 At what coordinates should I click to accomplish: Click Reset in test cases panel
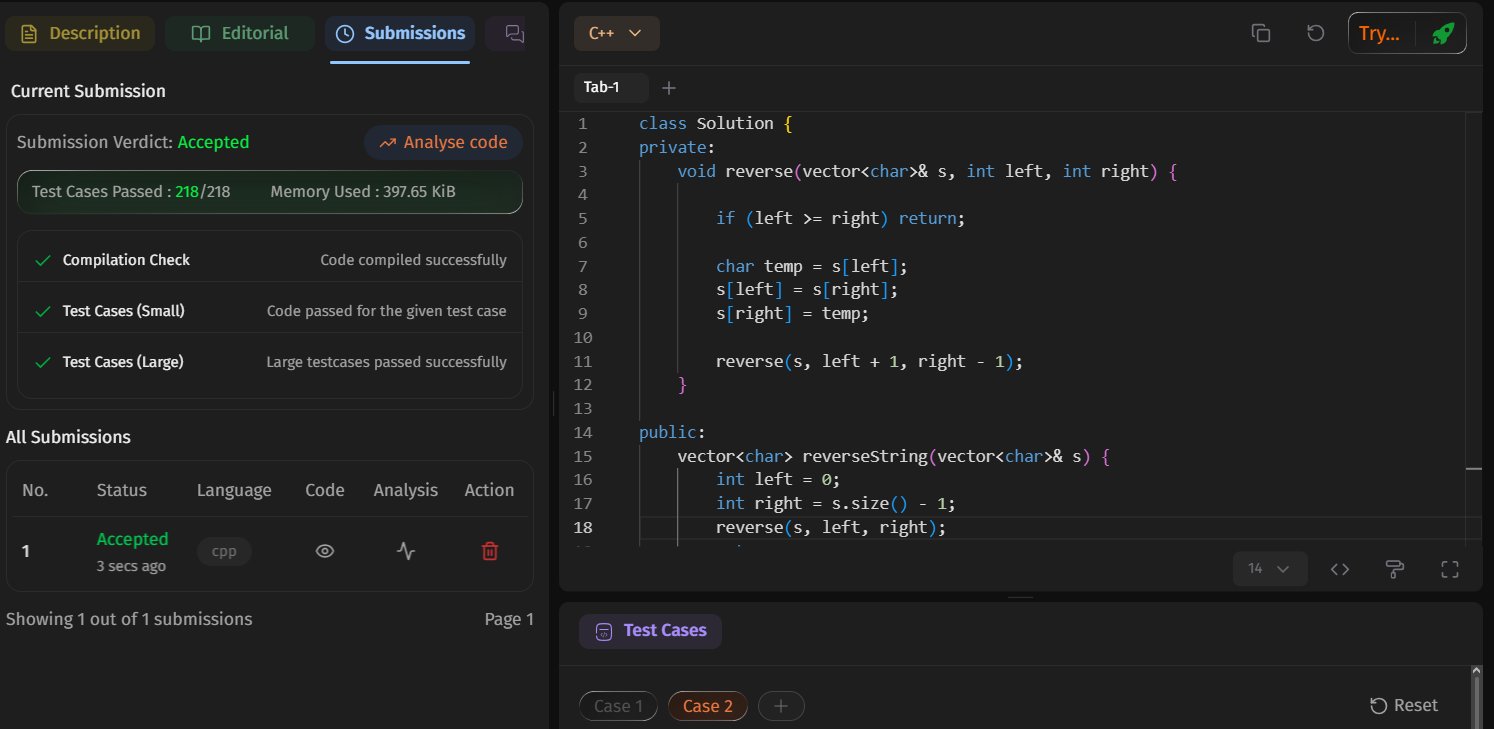point(1404,706)
